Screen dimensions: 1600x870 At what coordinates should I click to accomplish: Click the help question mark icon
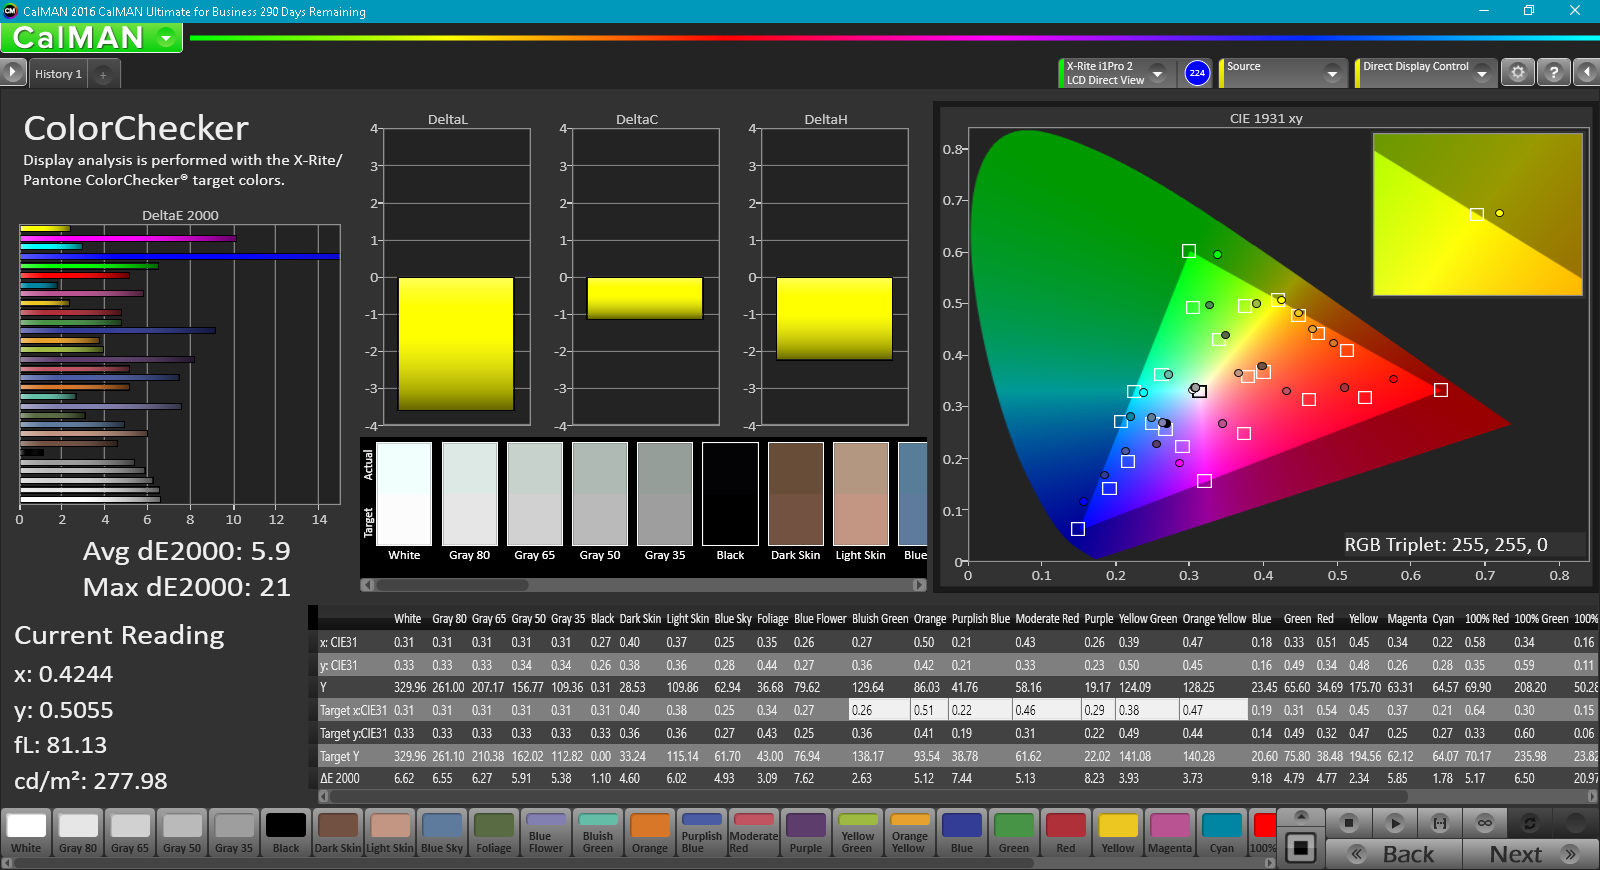coord(1553,73)
